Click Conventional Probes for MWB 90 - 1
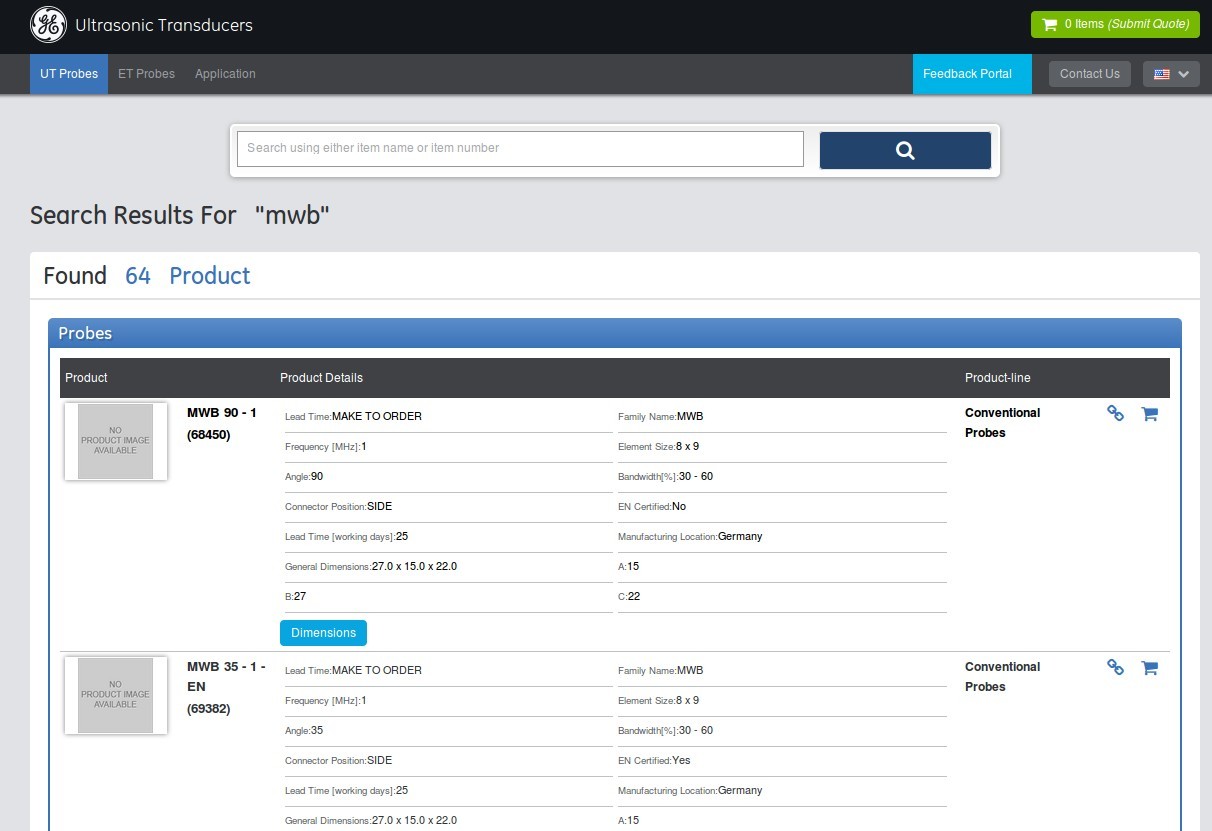 [1002, 423]
